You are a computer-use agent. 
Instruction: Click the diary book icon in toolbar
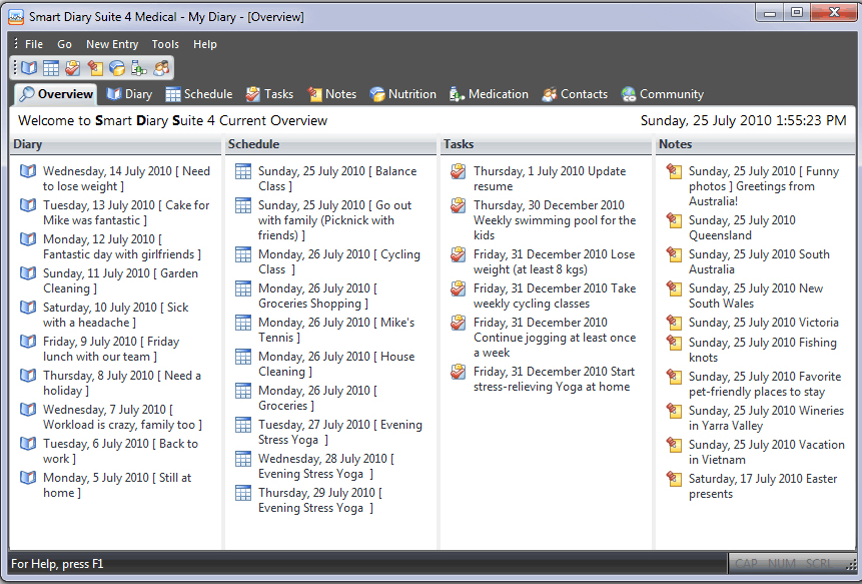29,68
